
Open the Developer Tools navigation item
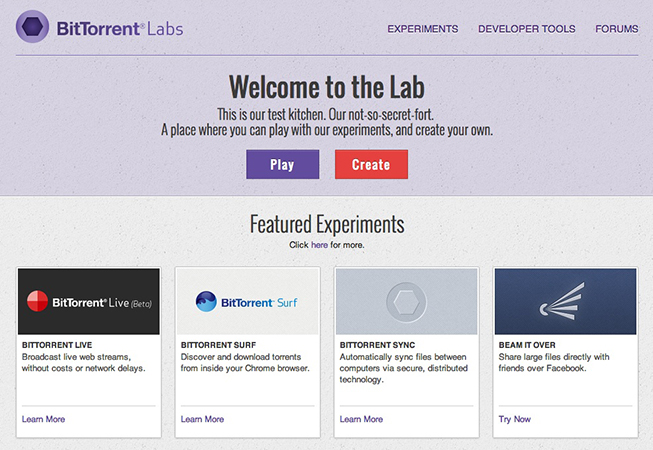coord(526,29)
